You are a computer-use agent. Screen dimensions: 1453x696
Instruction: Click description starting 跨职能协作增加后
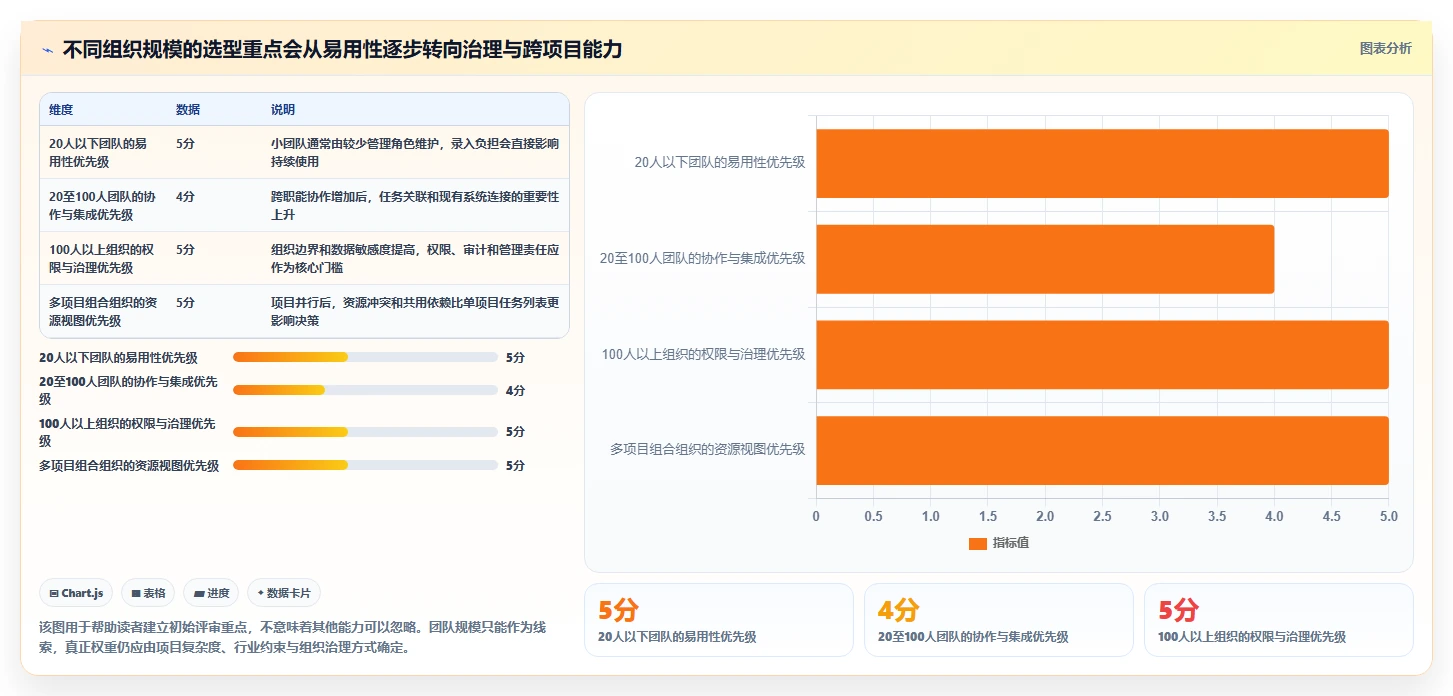(x=415, y=205)
